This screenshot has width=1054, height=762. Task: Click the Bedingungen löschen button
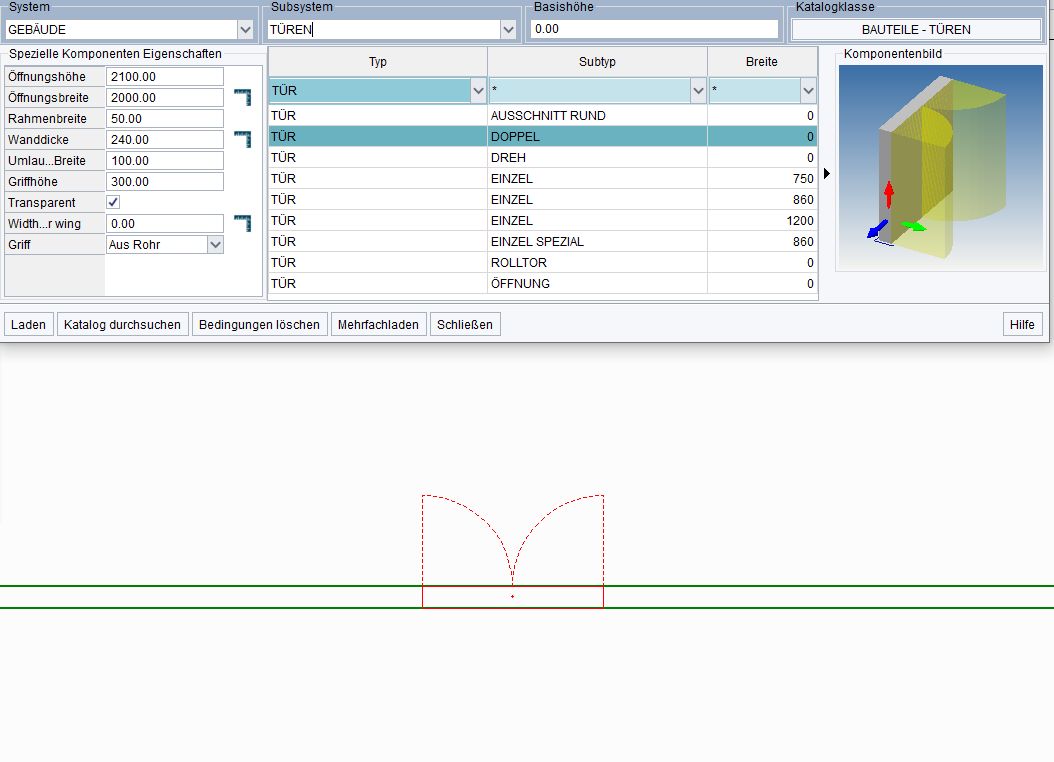click(x=259, y=325)
